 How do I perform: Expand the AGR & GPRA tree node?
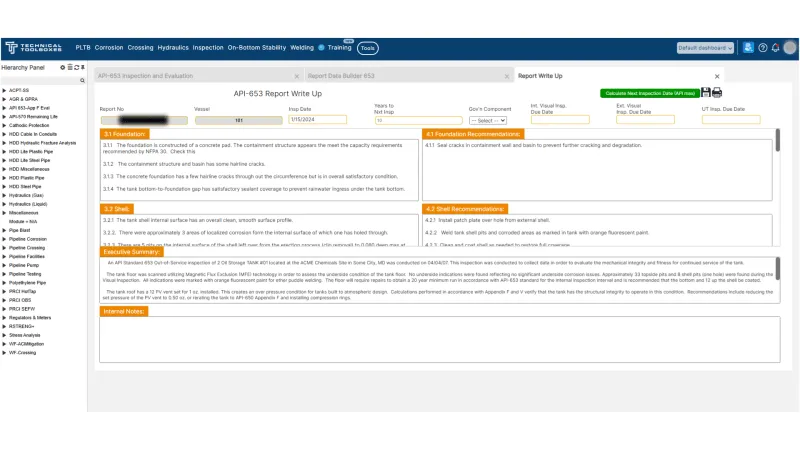coord(4,99)
